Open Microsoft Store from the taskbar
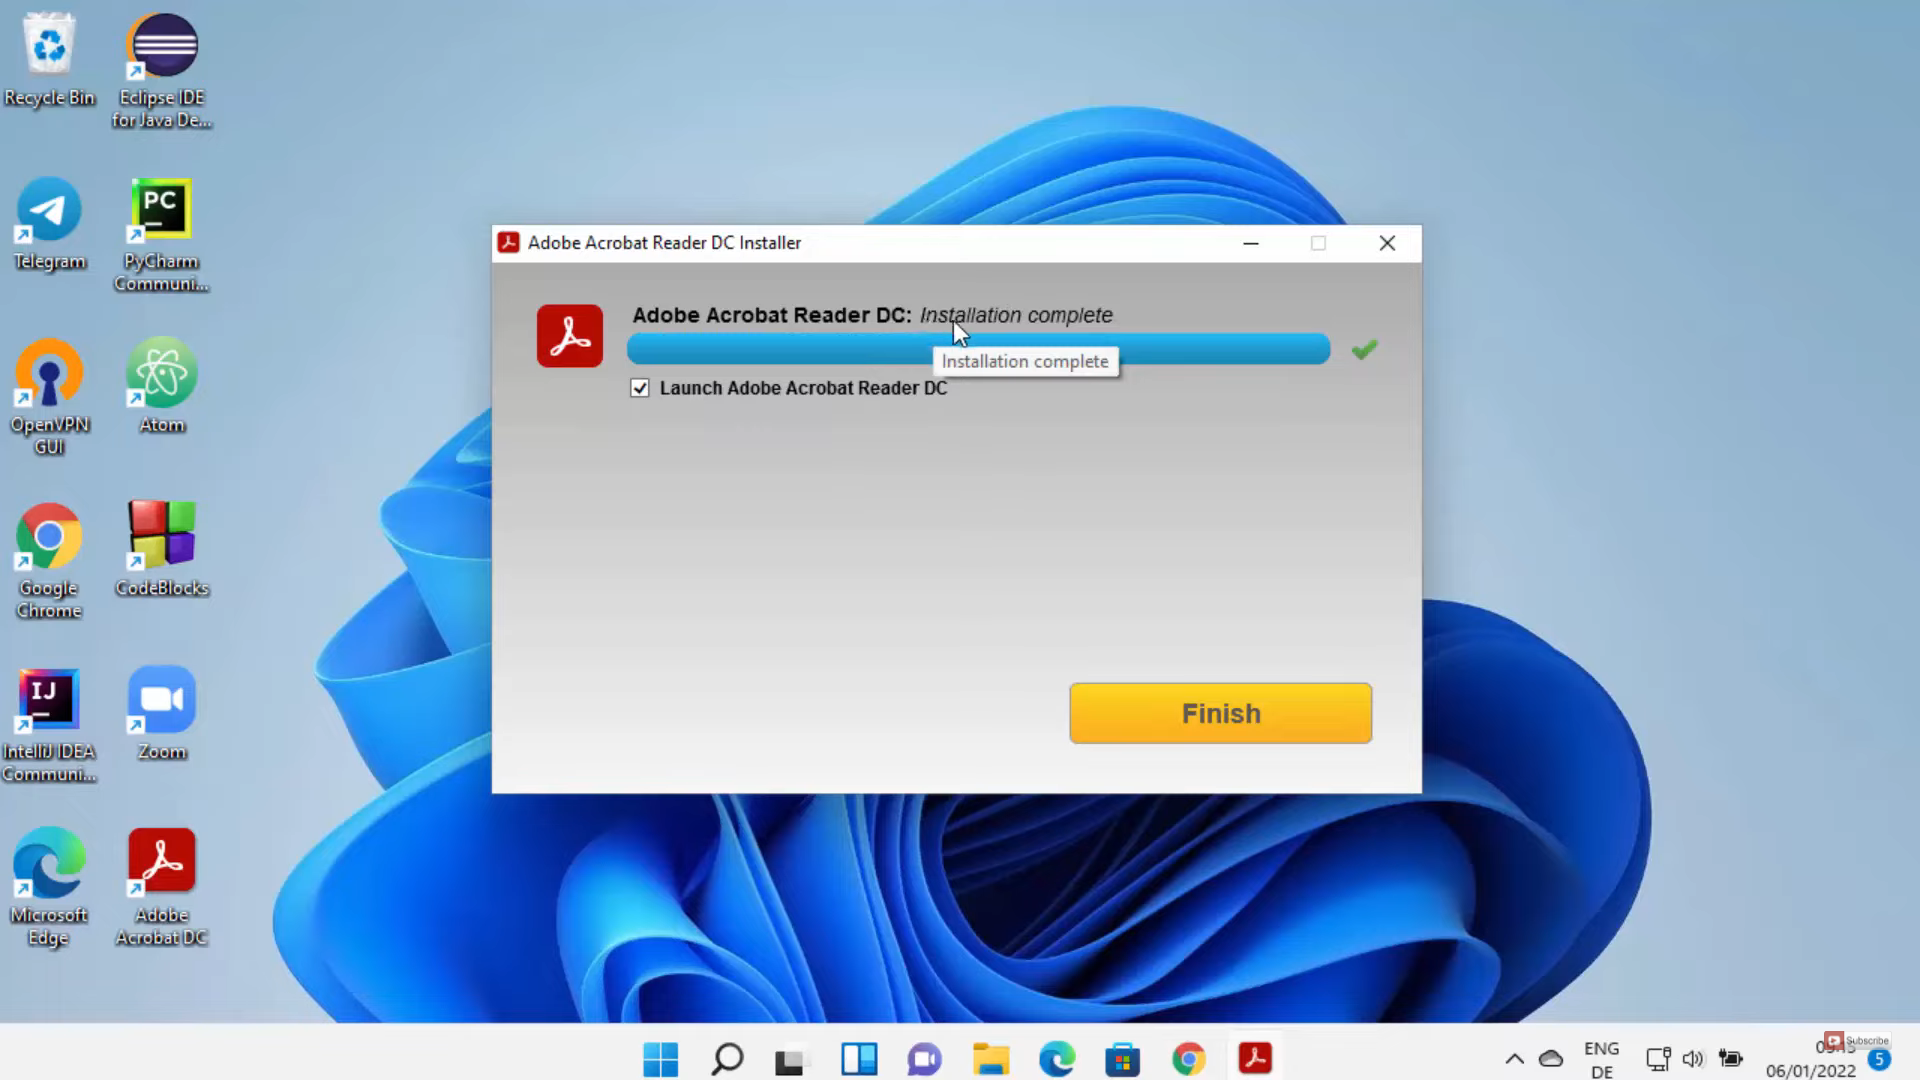The image size is (1920, 1080). click(x=1122, y=1058)
